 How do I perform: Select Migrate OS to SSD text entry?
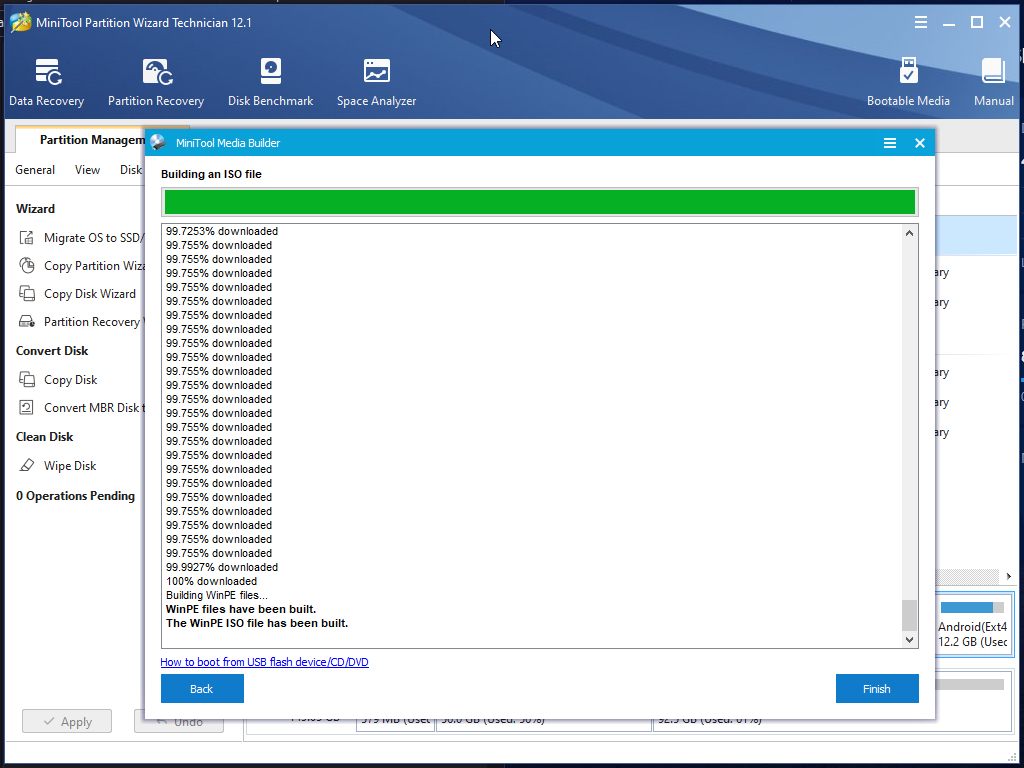pos(94,238)
